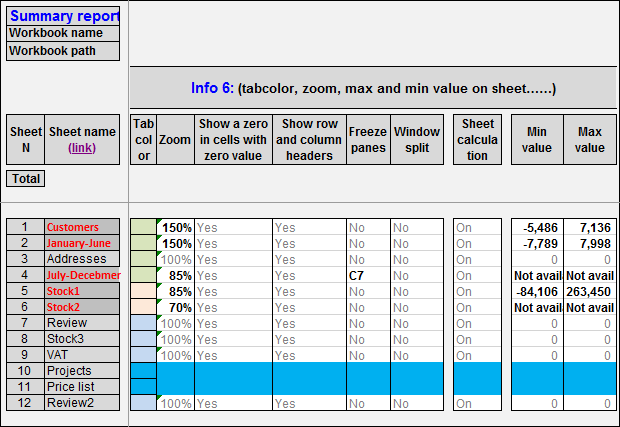
Task: Select Window split No cell for Stock1
Action: tap(417, 291)
